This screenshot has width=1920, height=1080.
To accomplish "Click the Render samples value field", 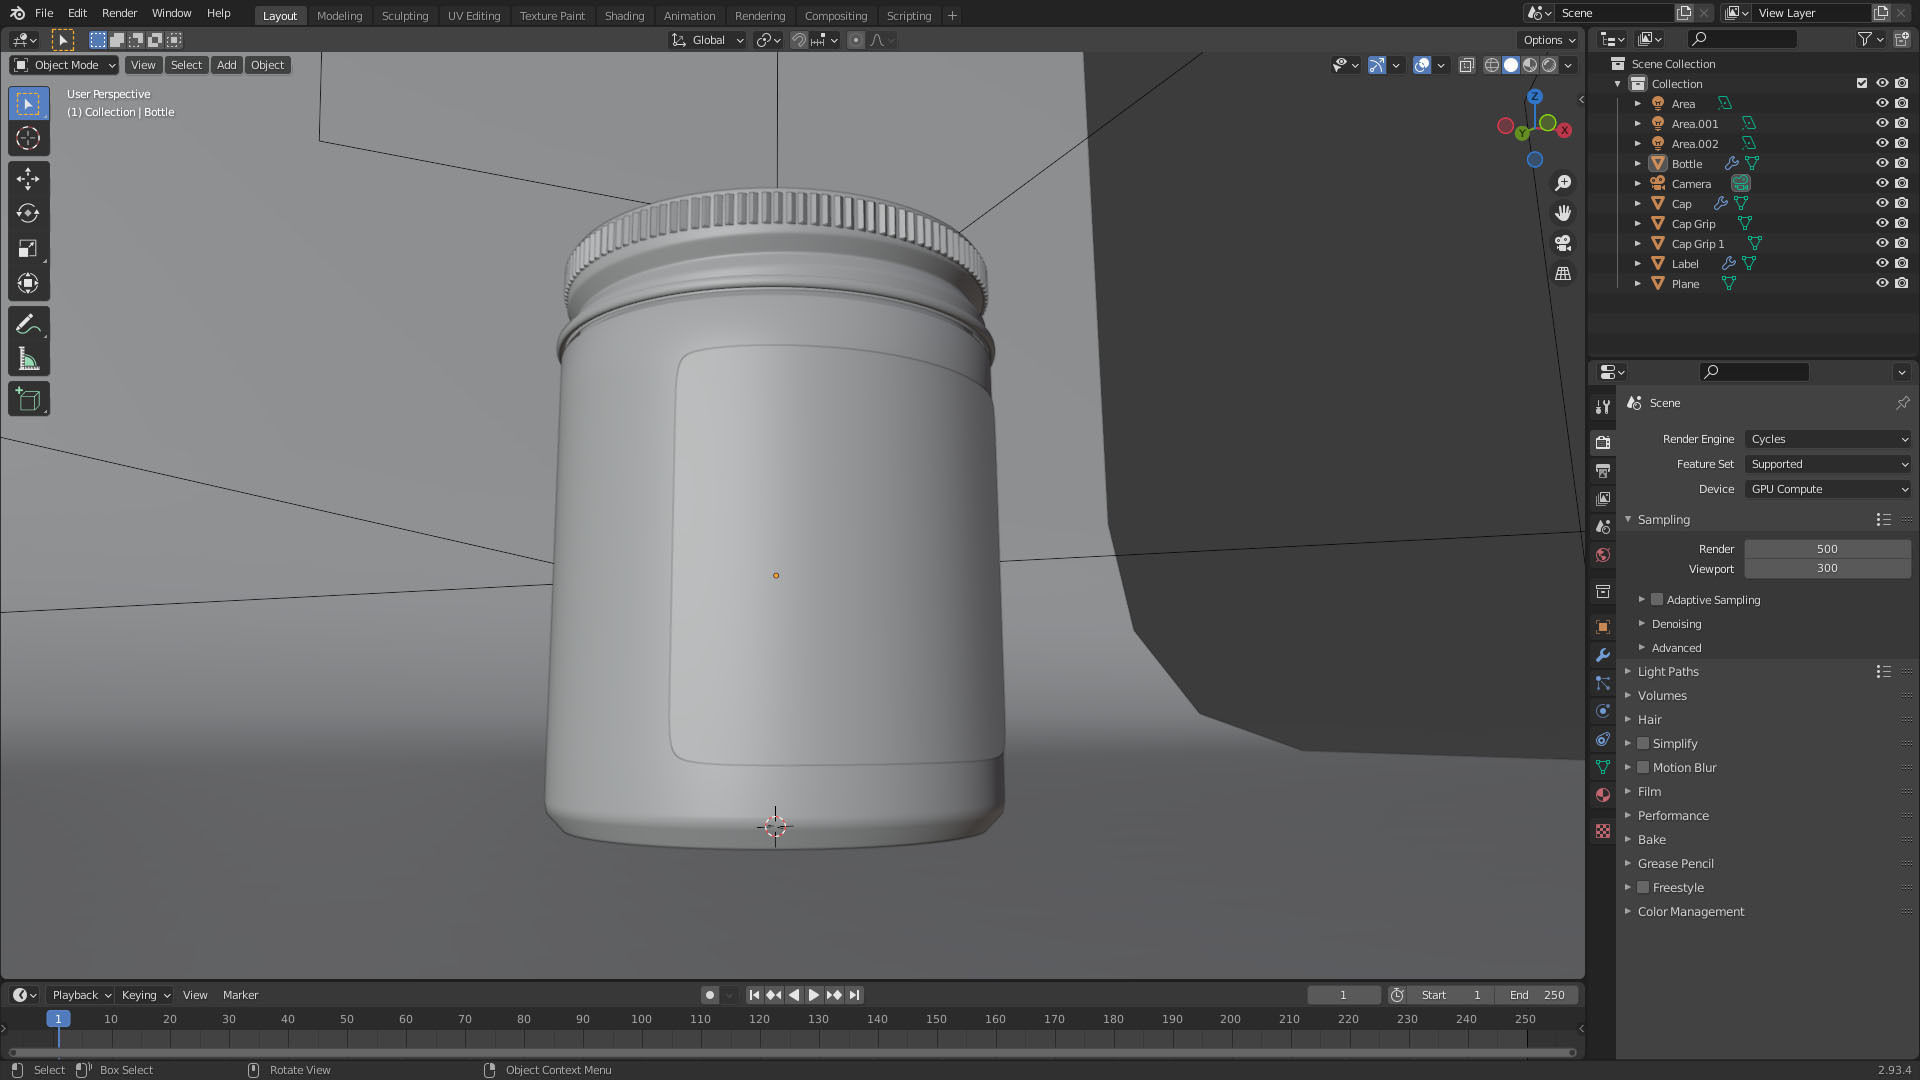I will 1827,549.
